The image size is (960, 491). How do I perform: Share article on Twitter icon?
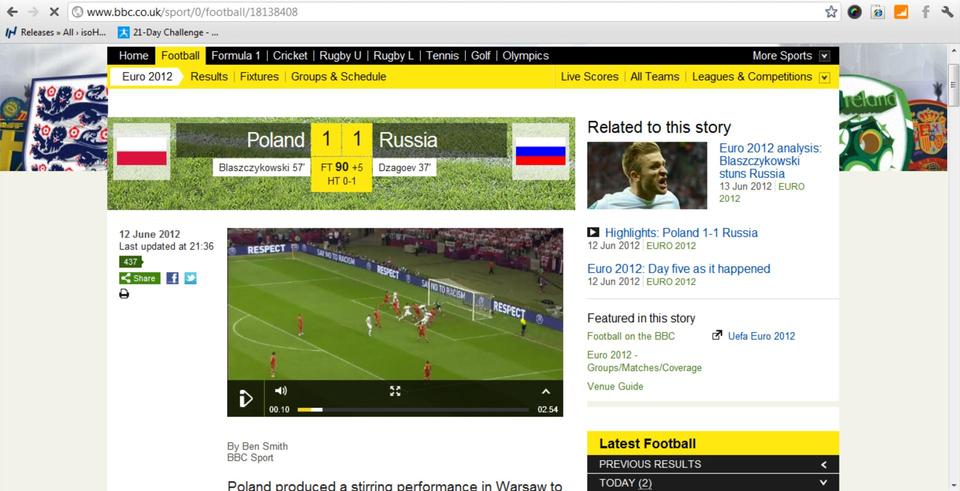[190, 278]
